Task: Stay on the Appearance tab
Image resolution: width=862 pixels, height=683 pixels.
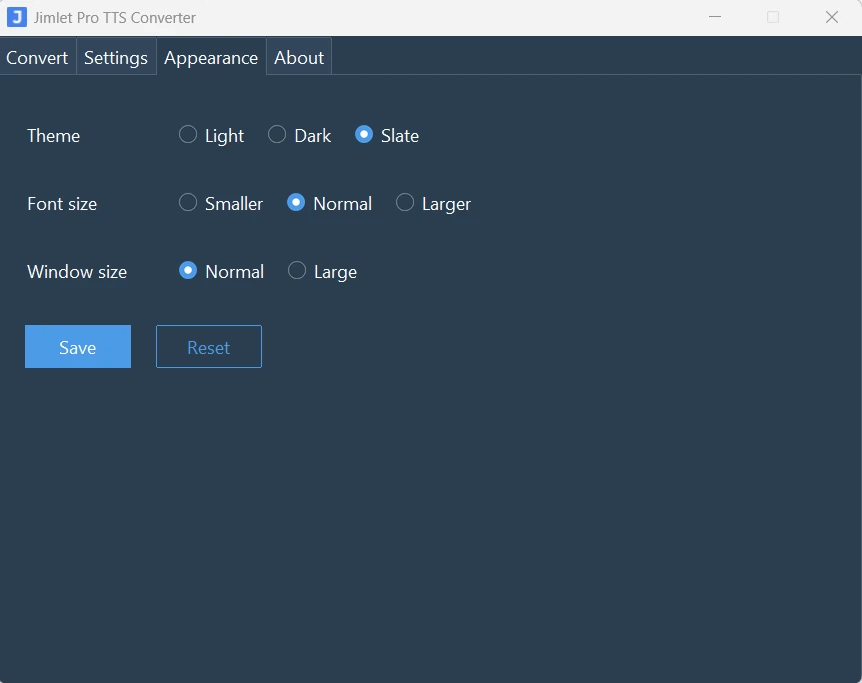Action: (x=210, y=57)
